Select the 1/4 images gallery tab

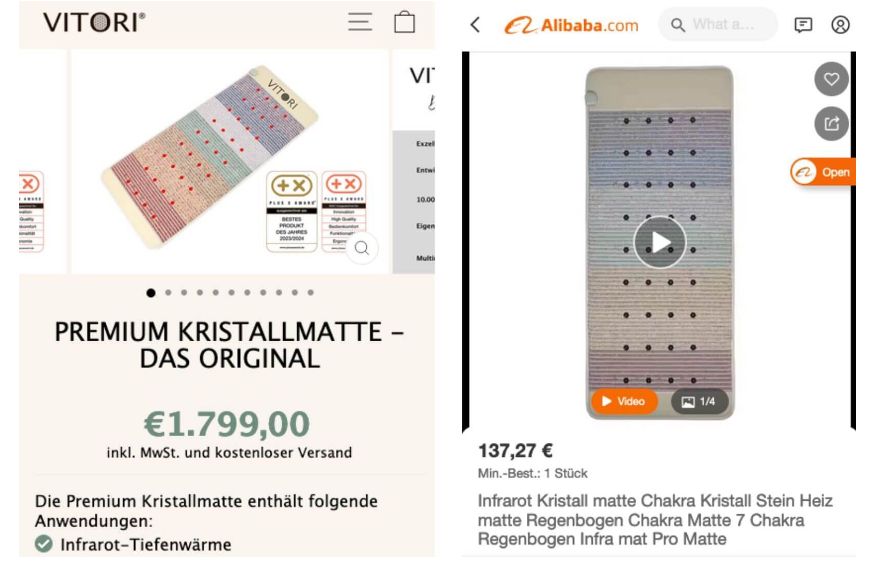click(698, 401)
